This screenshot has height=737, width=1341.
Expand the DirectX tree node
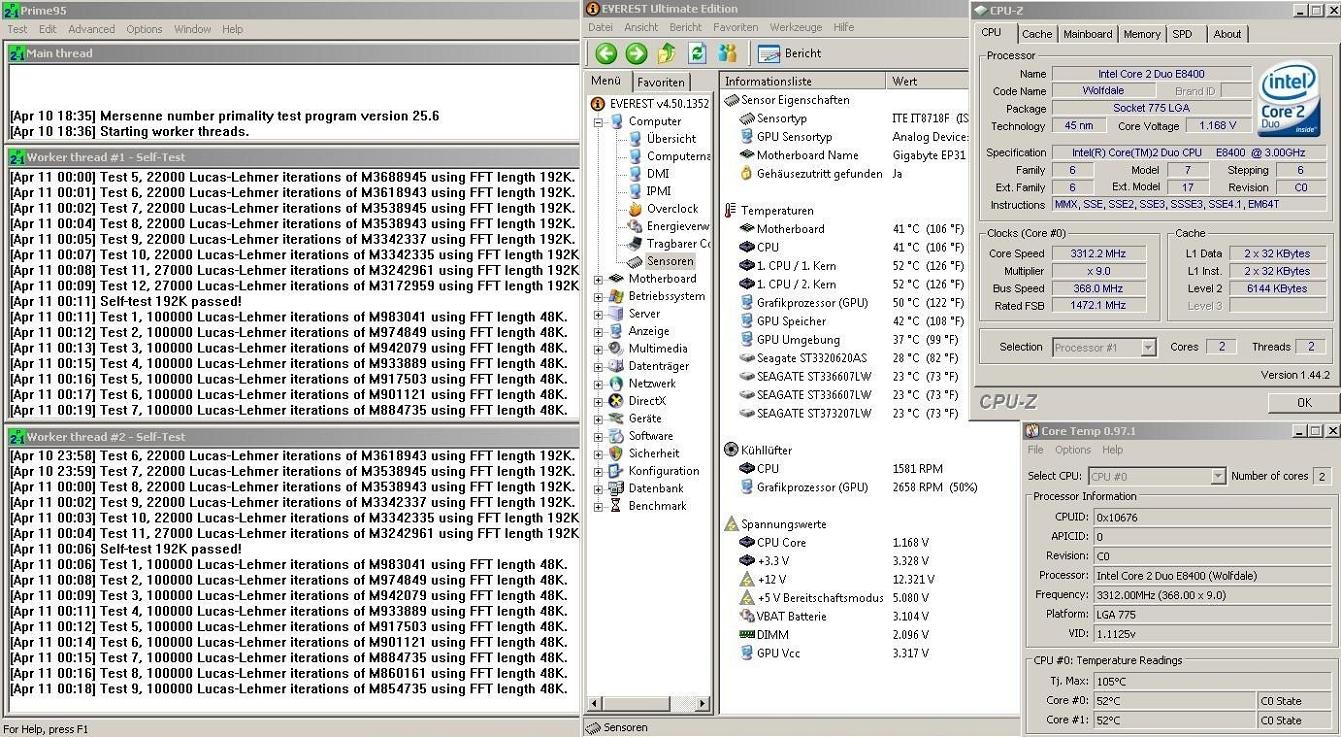[x=599, y=401]
